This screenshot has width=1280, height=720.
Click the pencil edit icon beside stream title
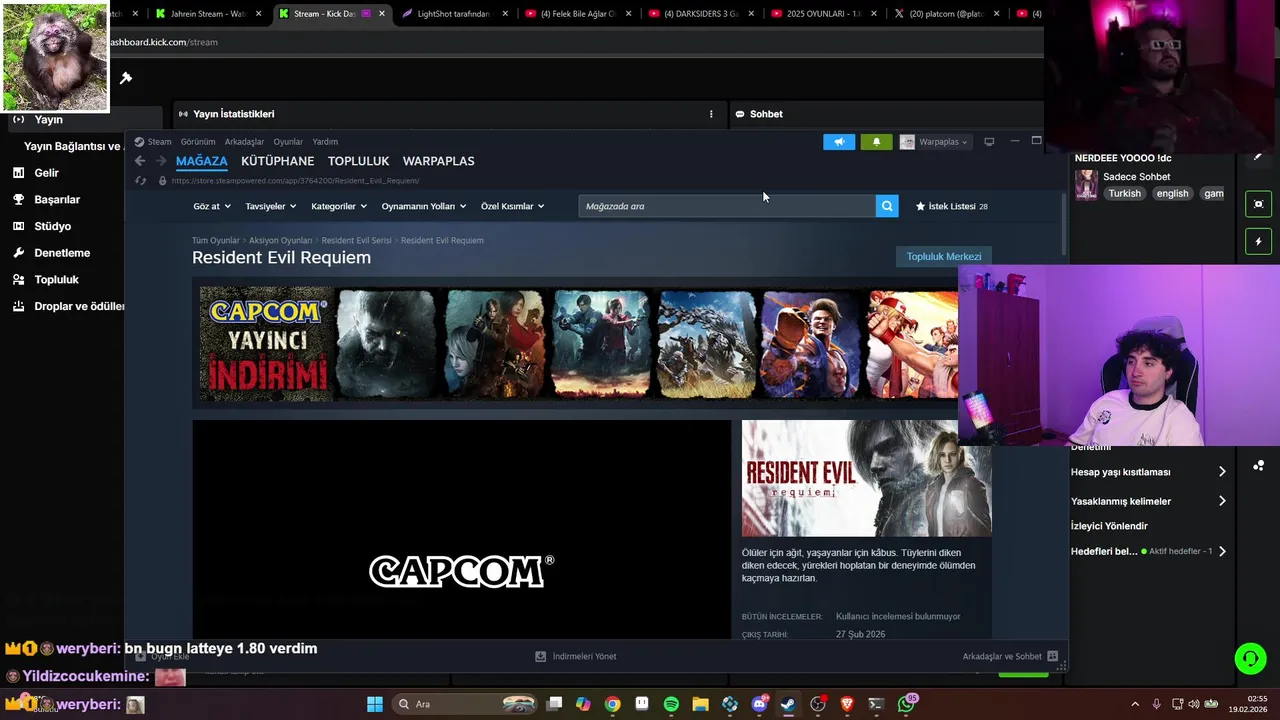point(1258,157)
